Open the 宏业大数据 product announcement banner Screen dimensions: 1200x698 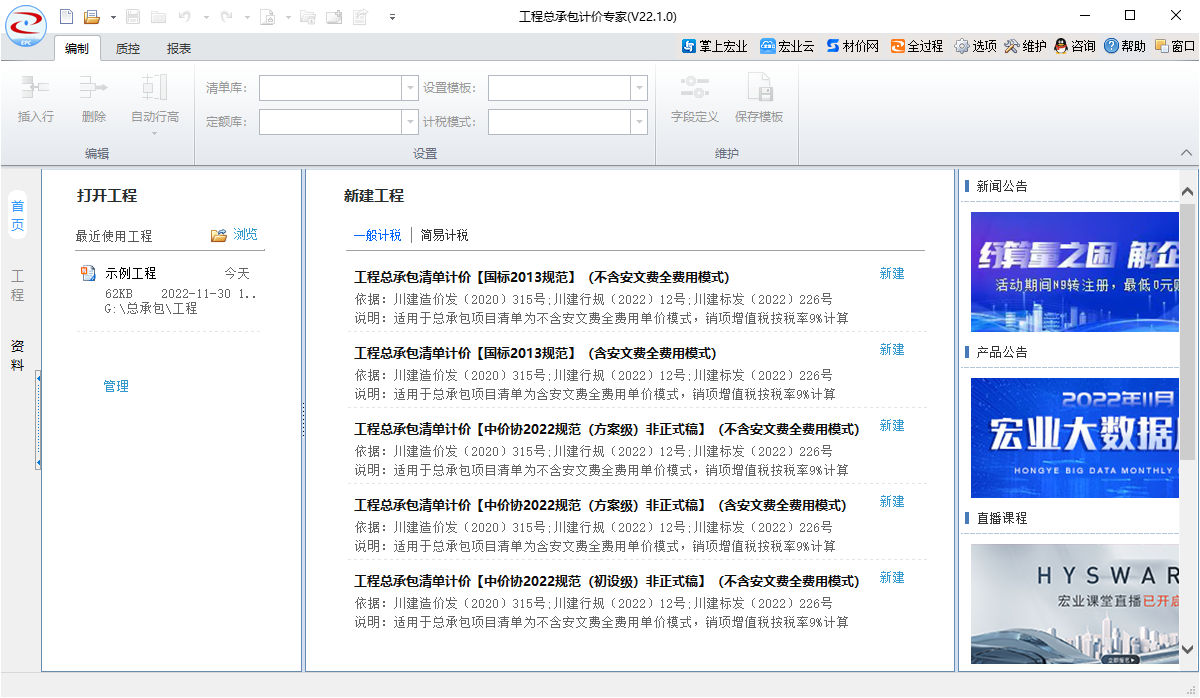(x=1070, y=438)
